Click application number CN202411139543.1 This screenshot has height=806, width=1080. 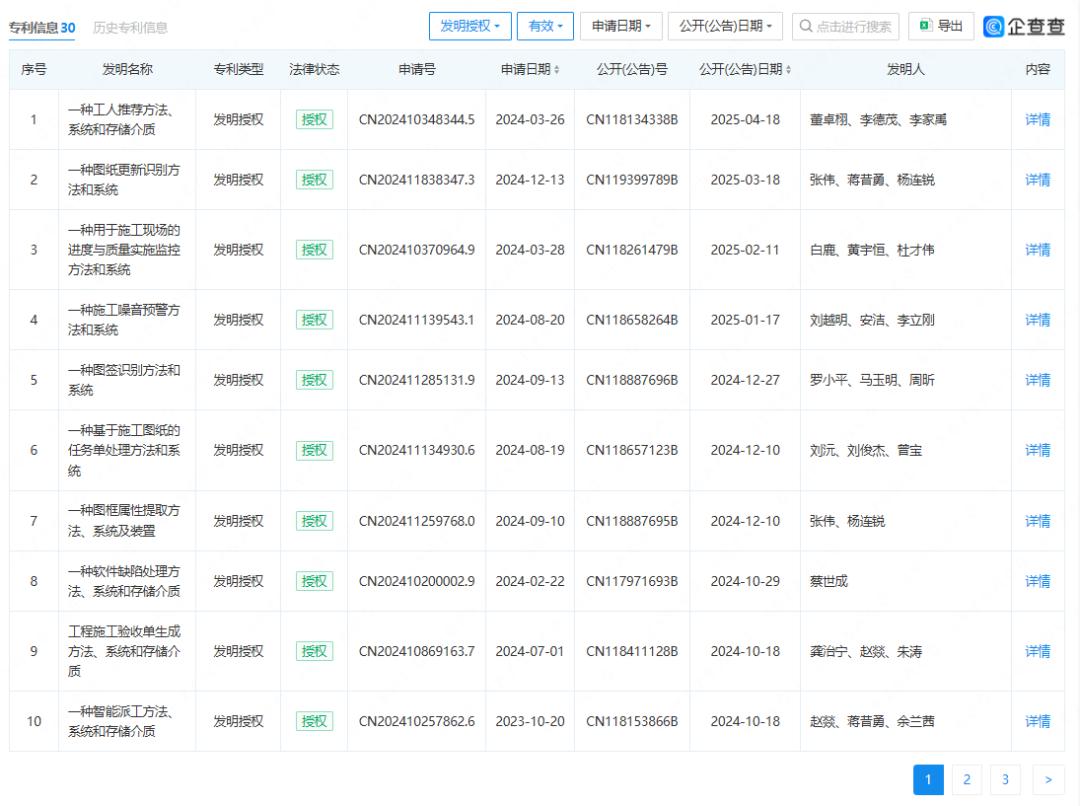coord(417,320)
